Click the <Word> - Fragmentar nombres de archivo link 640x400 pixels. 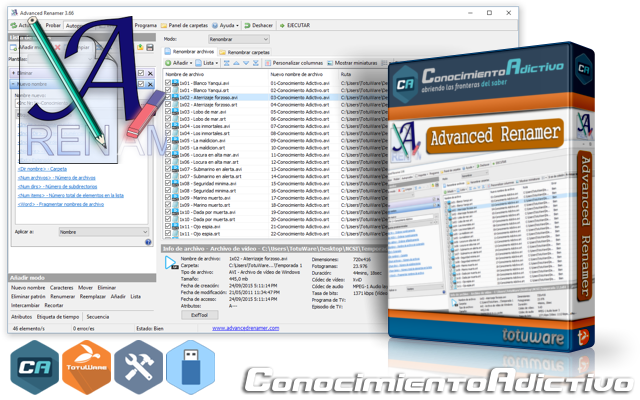pos(61,204)
